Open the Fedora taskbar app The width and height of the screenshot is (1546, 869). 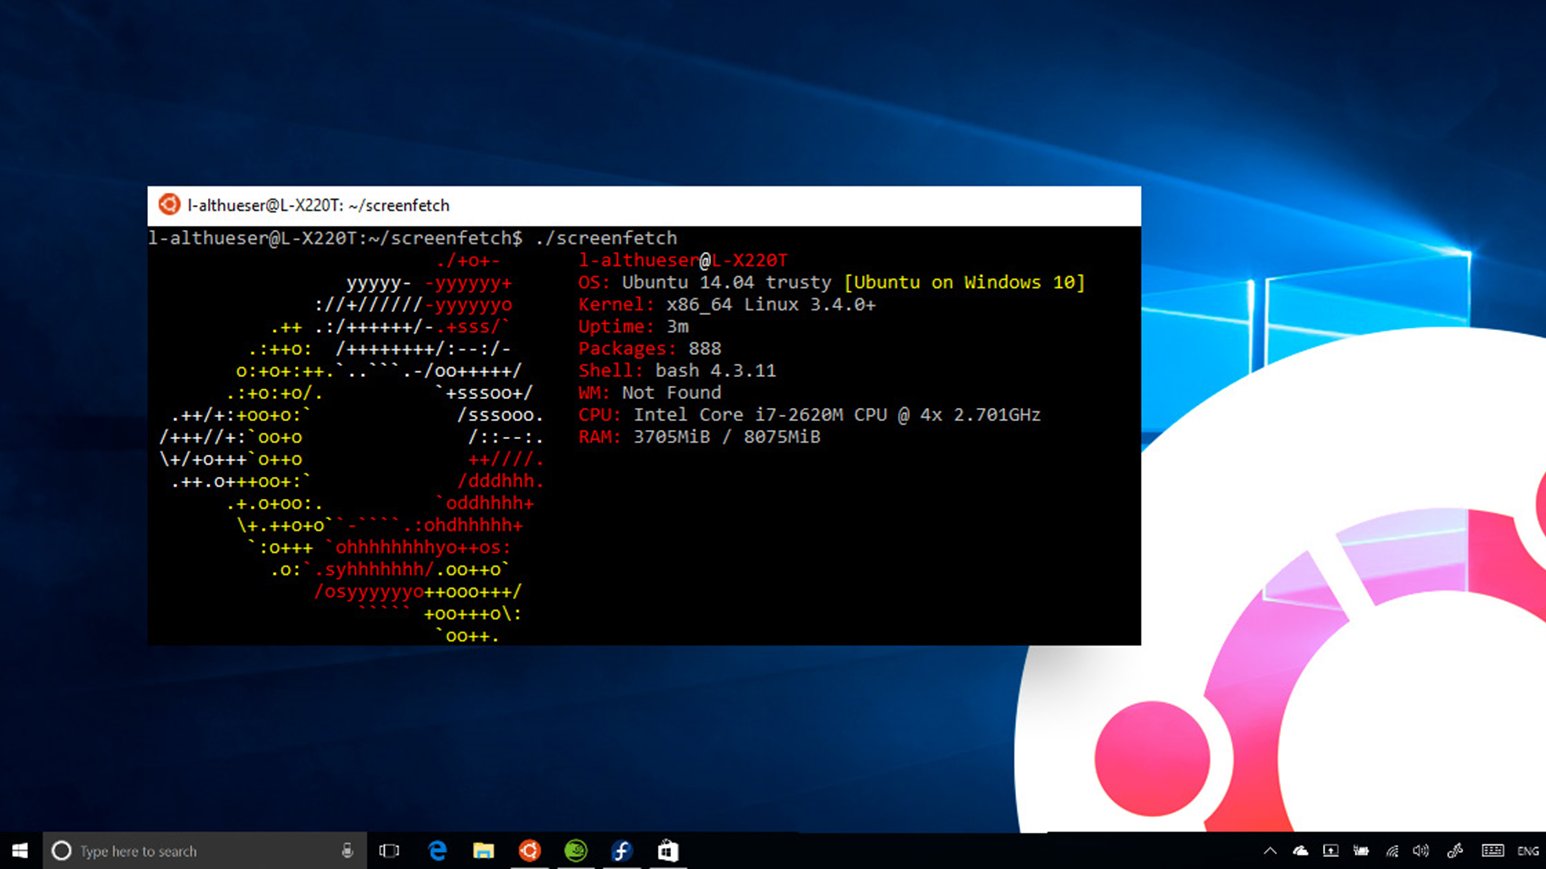pos(622,851)
